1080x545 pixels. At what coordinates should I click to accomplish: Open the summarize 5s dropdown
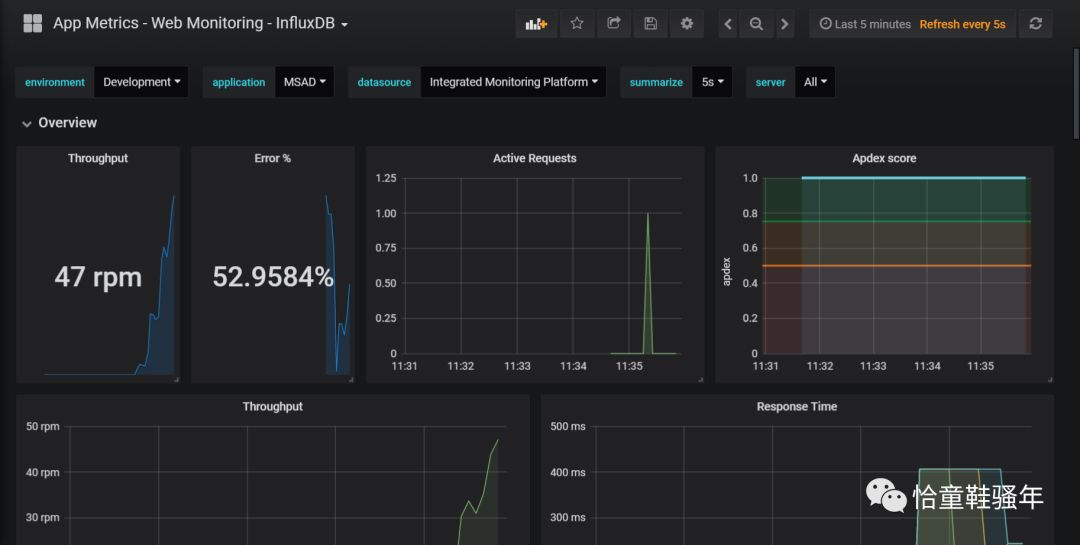point(712,82)
